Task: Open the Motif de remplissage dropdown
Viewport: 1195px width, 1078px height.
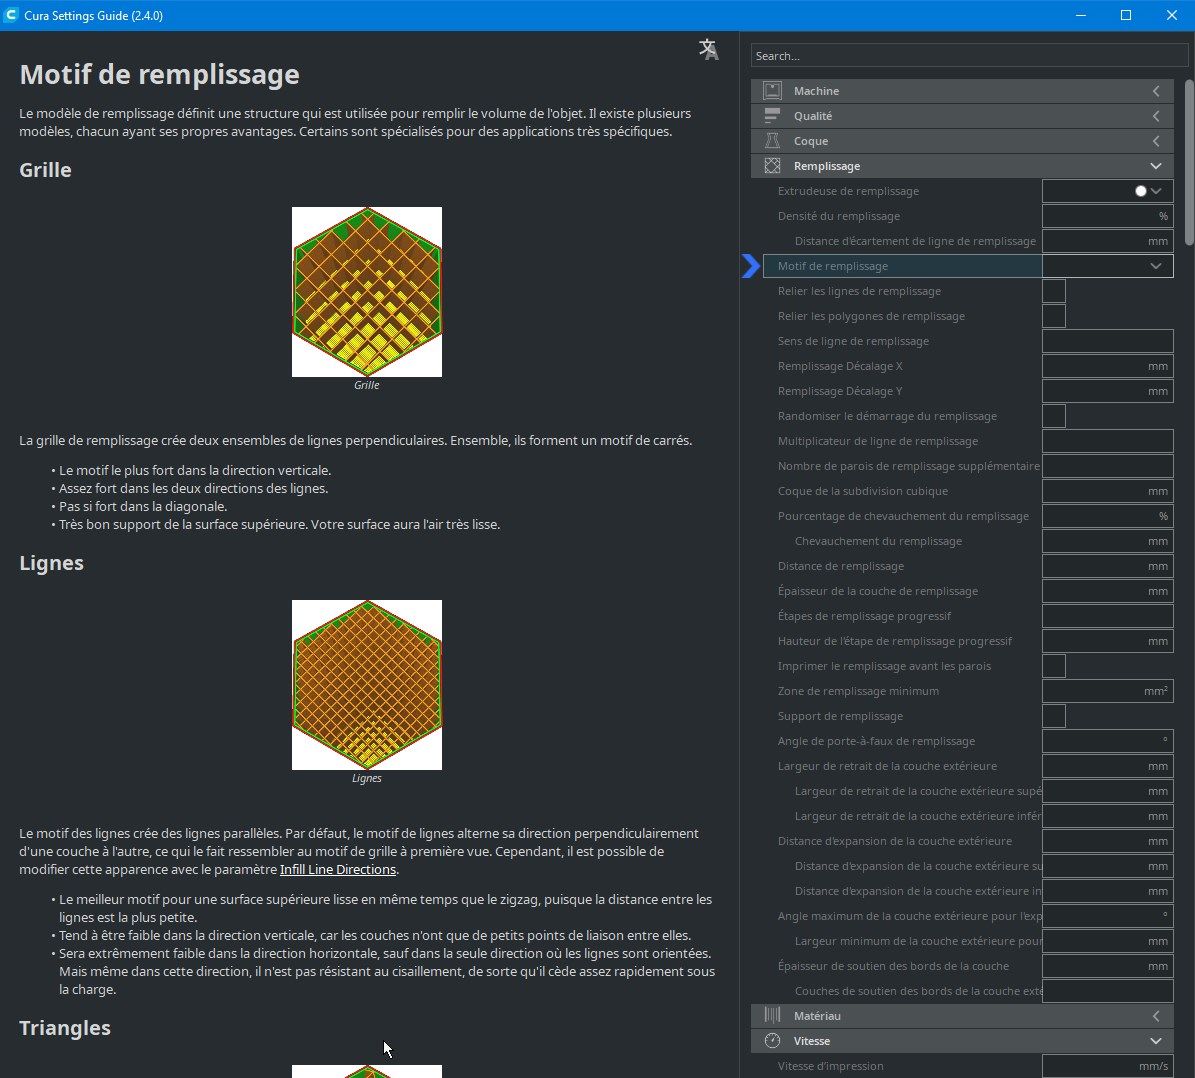Action: tap(1107, 266)
